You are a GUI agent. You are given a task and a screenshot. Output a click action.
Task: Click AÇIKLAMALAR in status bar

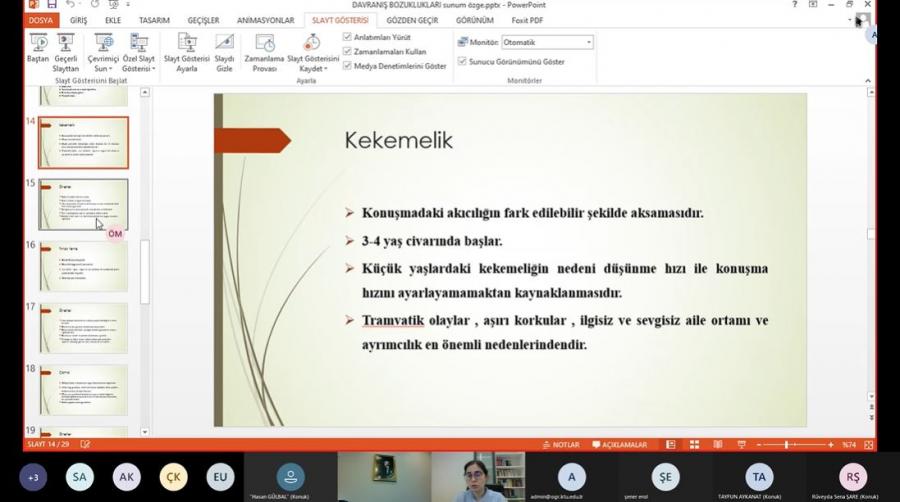point(619,444)
